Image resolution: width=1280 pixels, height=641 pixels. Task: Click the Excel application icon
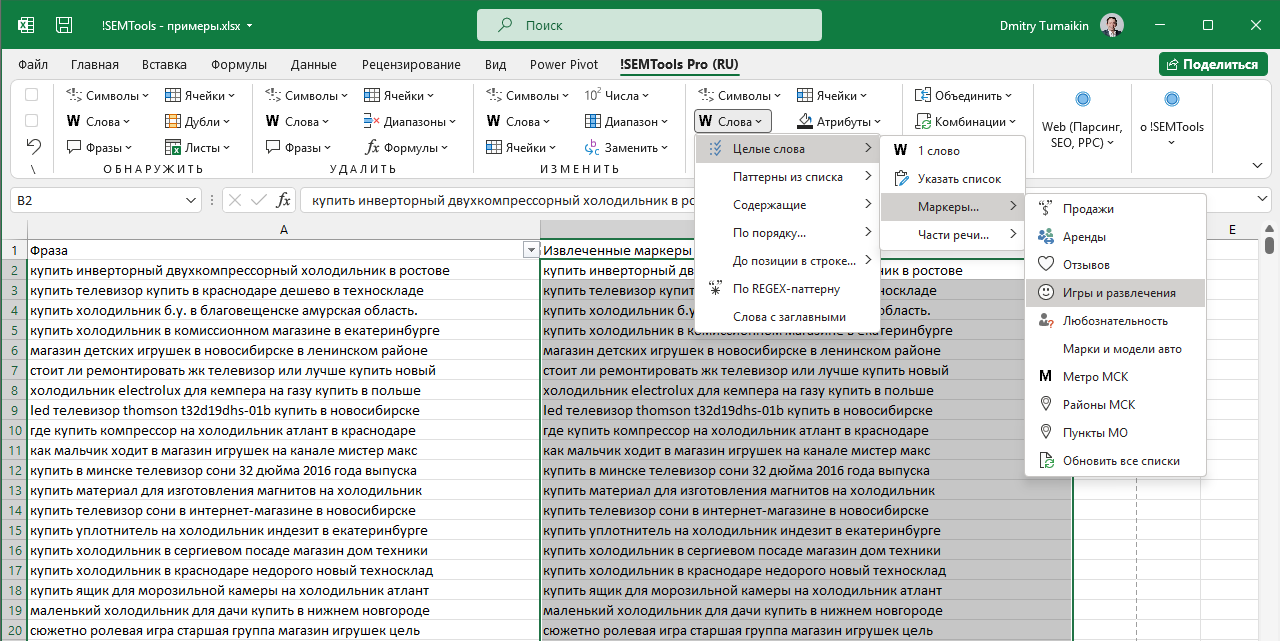point(26,25)
